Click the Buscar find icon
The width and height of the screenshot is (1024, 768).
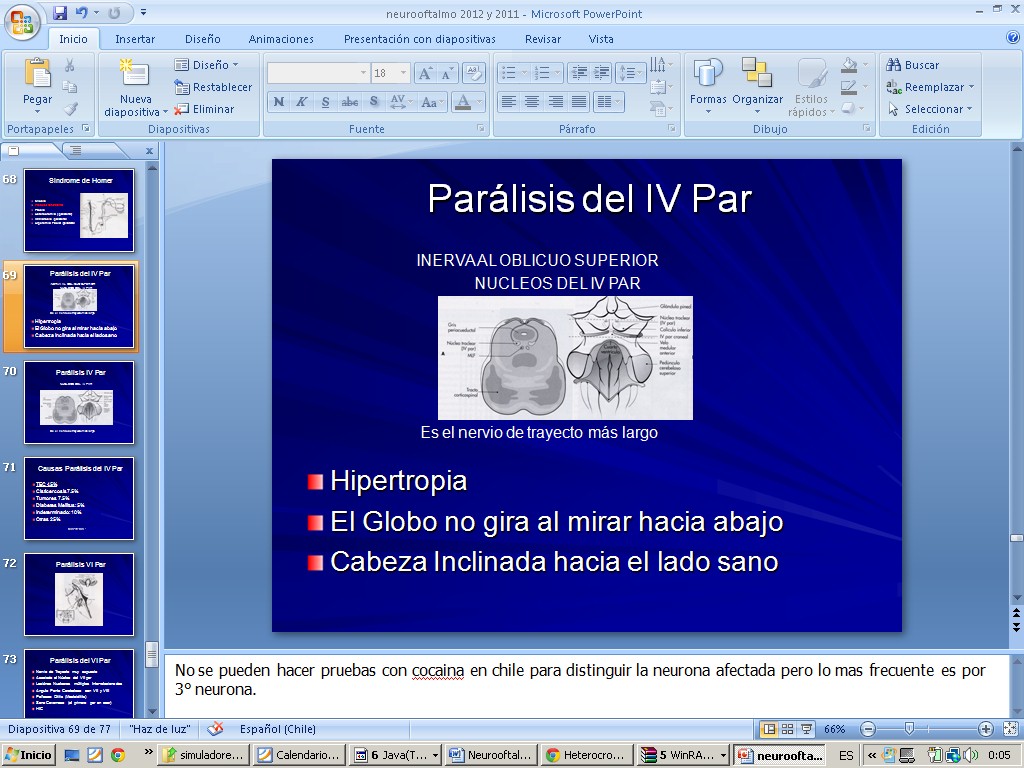[x=894, y=65]
